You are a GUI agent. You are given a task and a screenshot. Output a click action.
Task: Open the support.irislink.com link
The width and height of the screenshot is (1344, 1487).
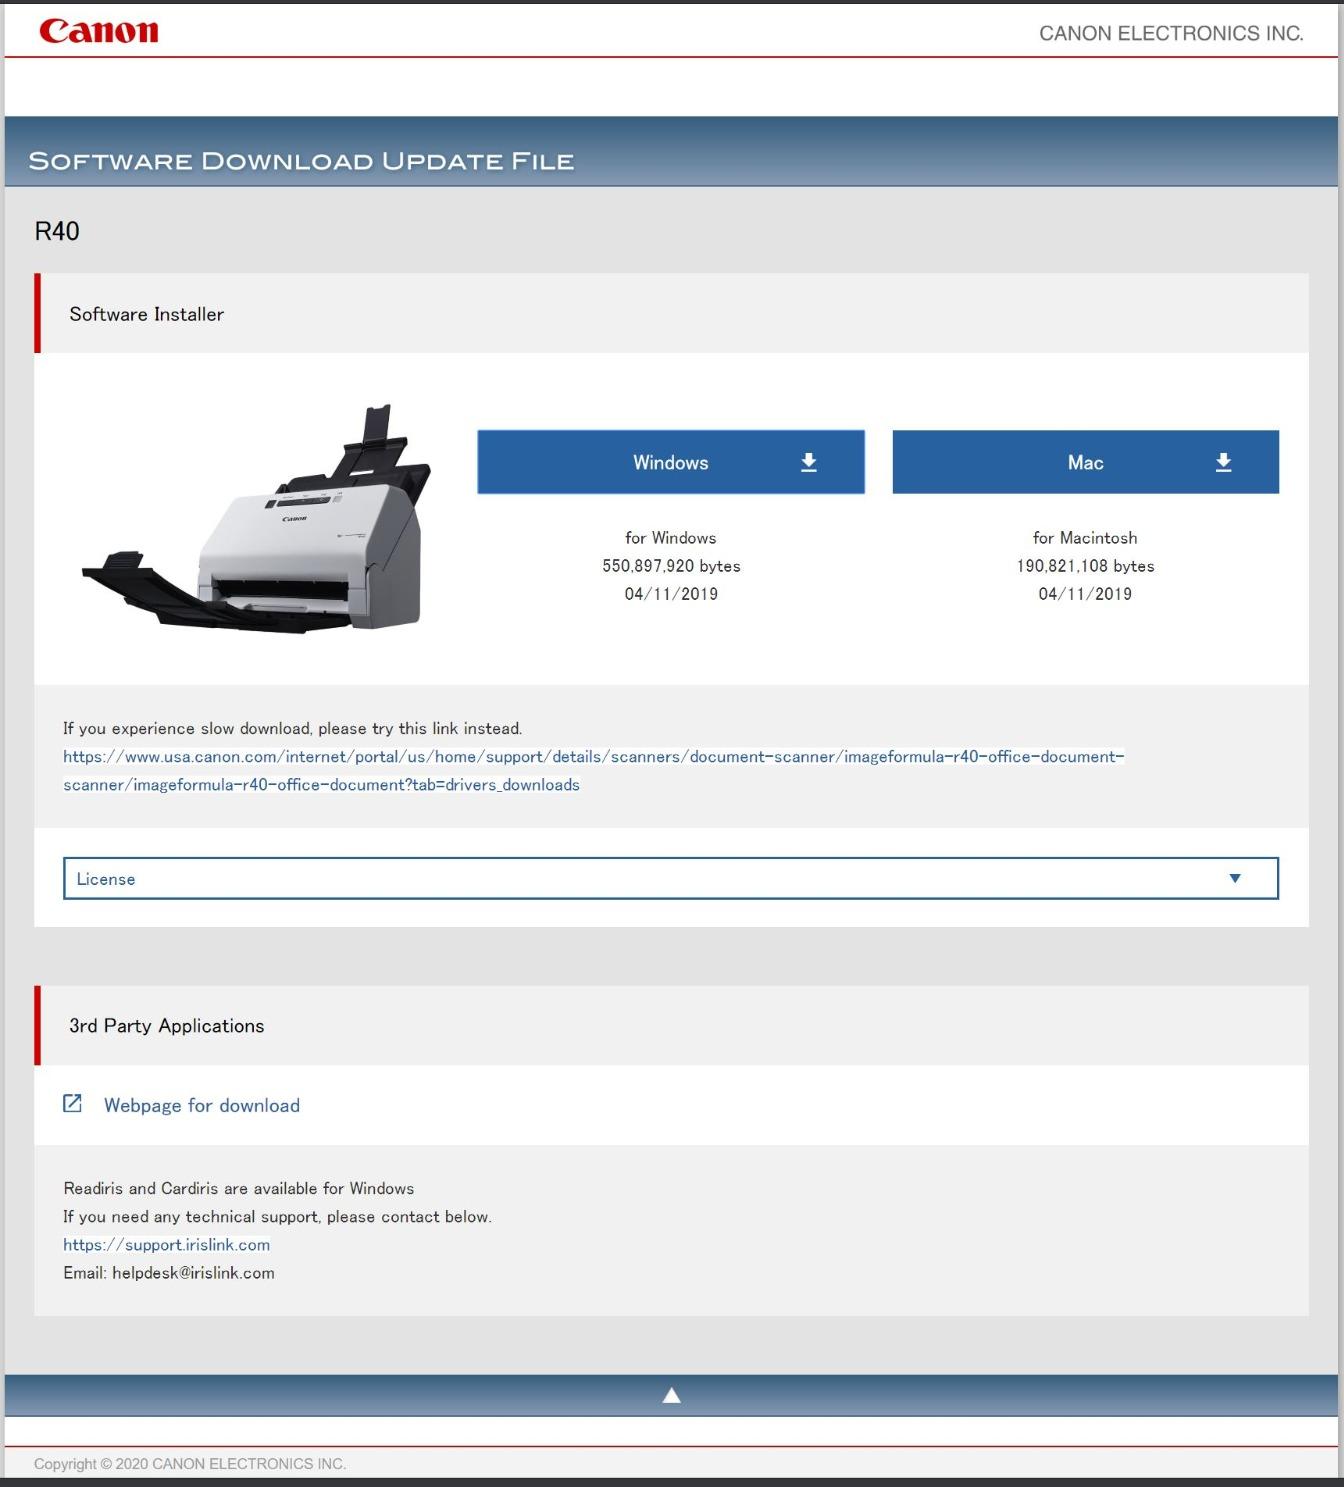(166, 1245)
